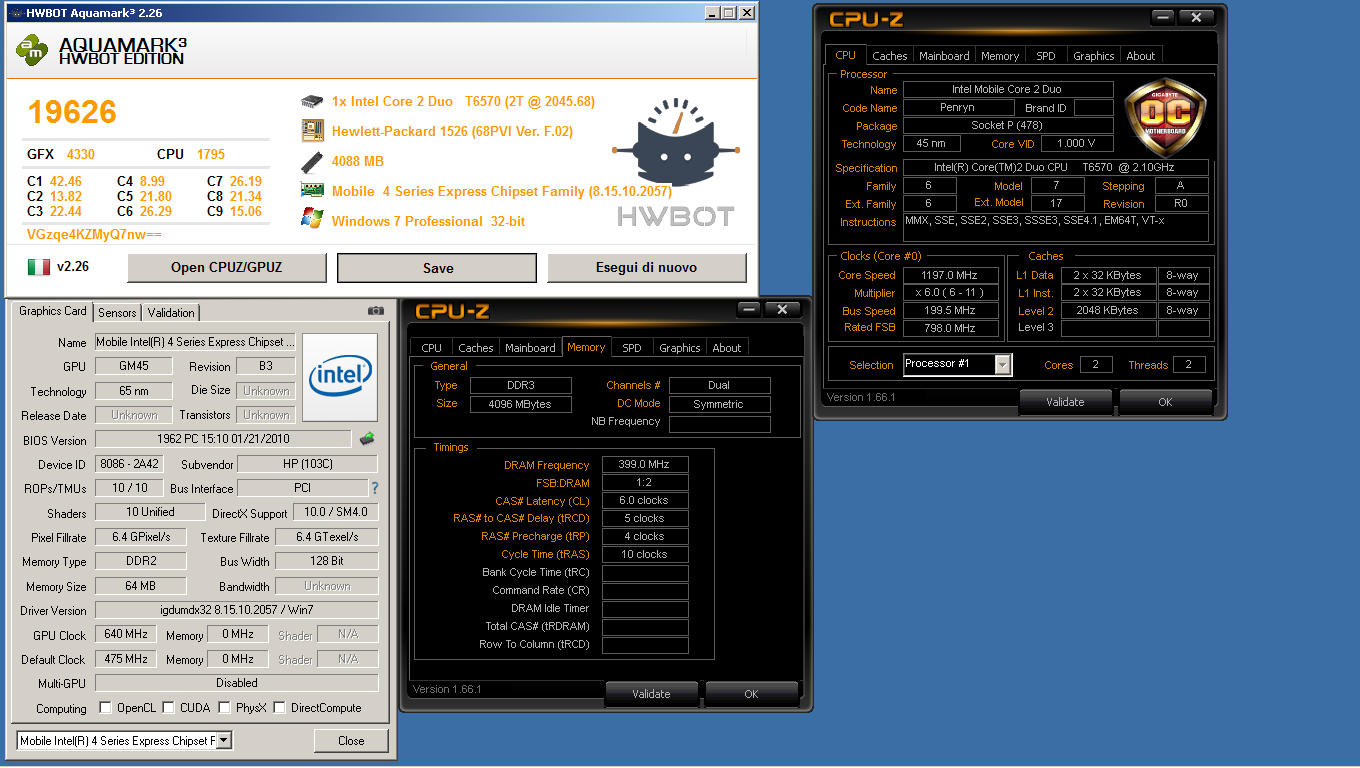Click the Windows flag icon beside Windows 7
Image resolution: width=1360 pixels, height=768 pixels.
click(313, 220)
